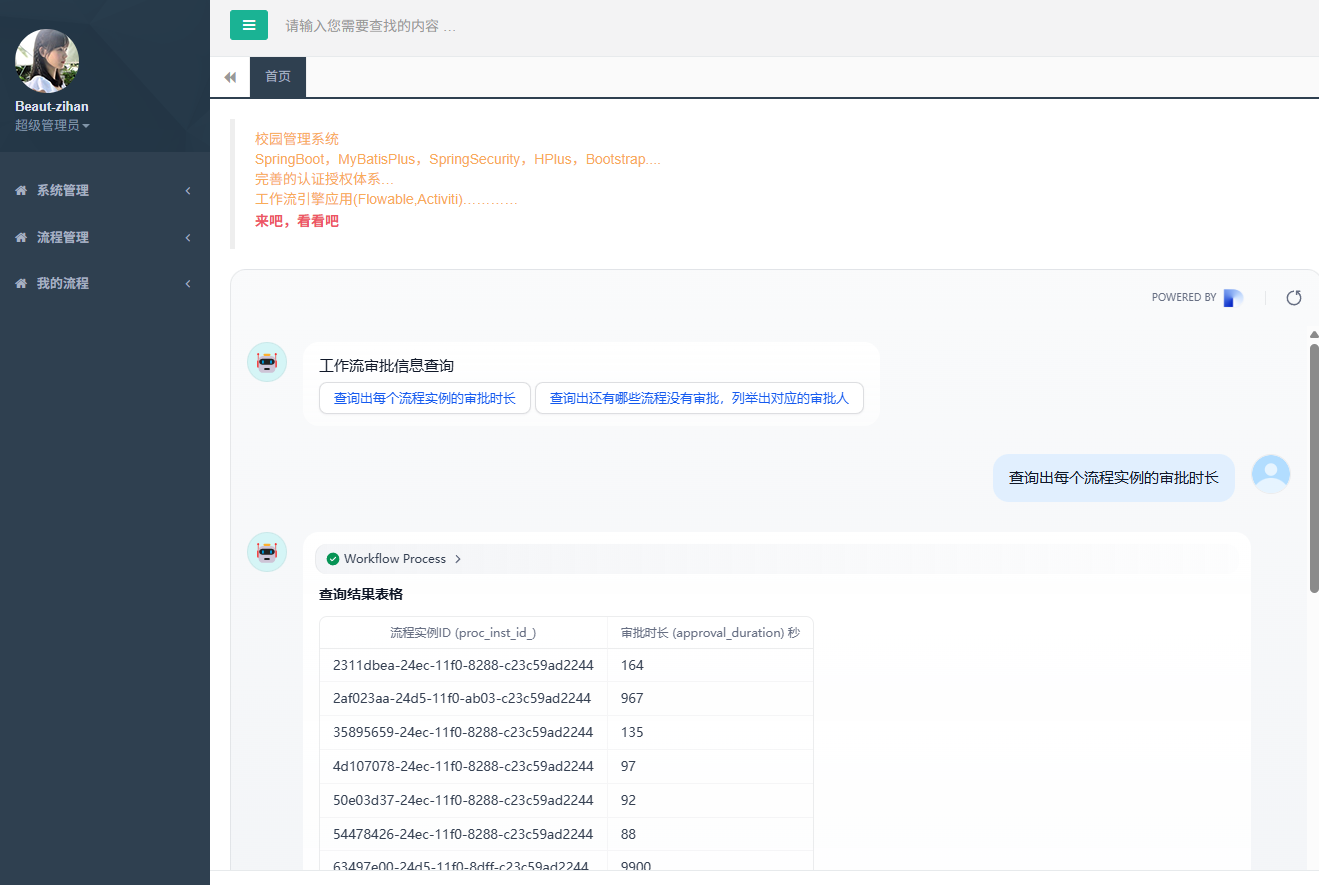Image resolution: width=1319 pixels, height=885 pixels.
Task: Click the search input field at top
Action: pyautogui.click(x=600, y=26)
